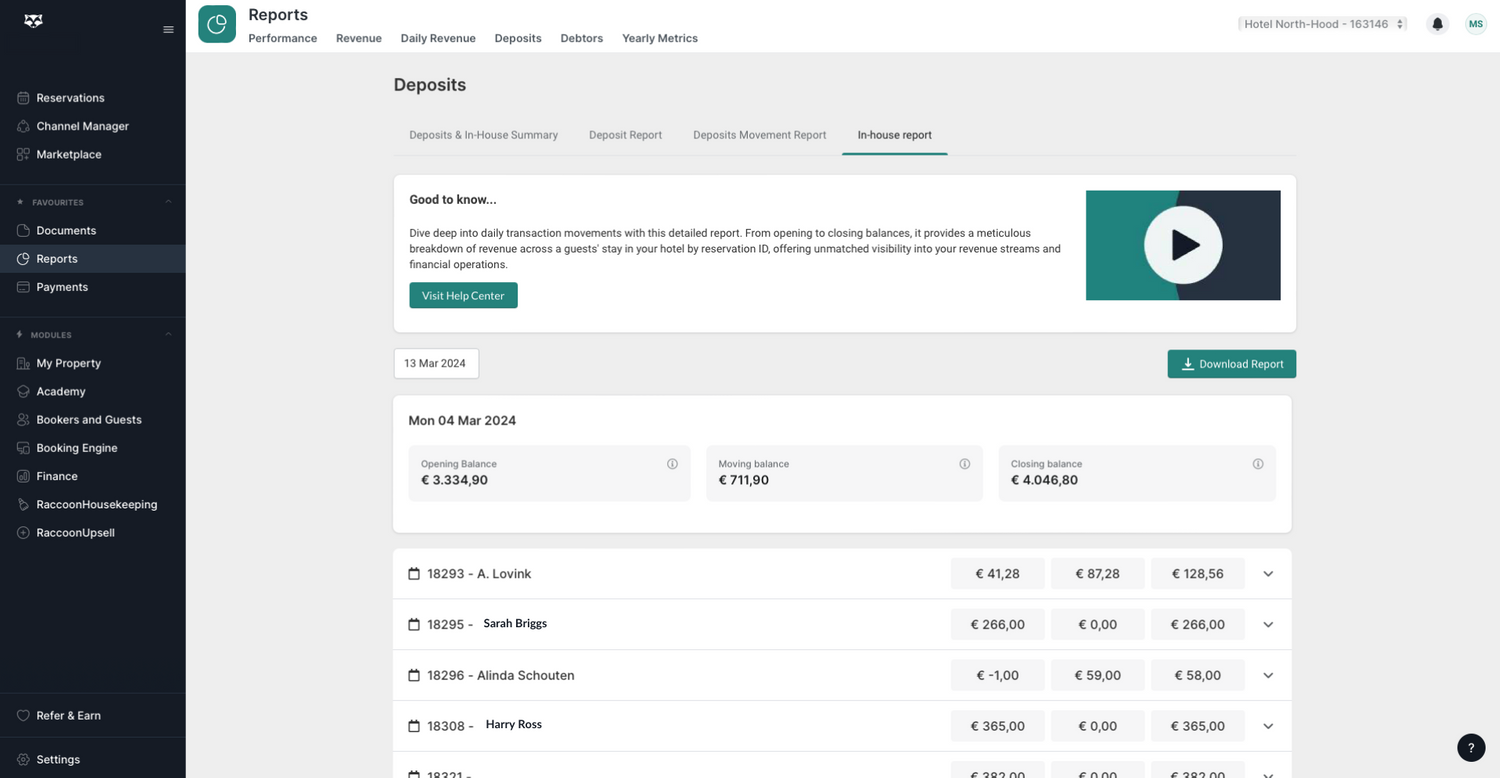1500x778 pixels.
Task: Open Channel Manager in the sidebar
Action: pyautogui.click(x=82, y=126)
